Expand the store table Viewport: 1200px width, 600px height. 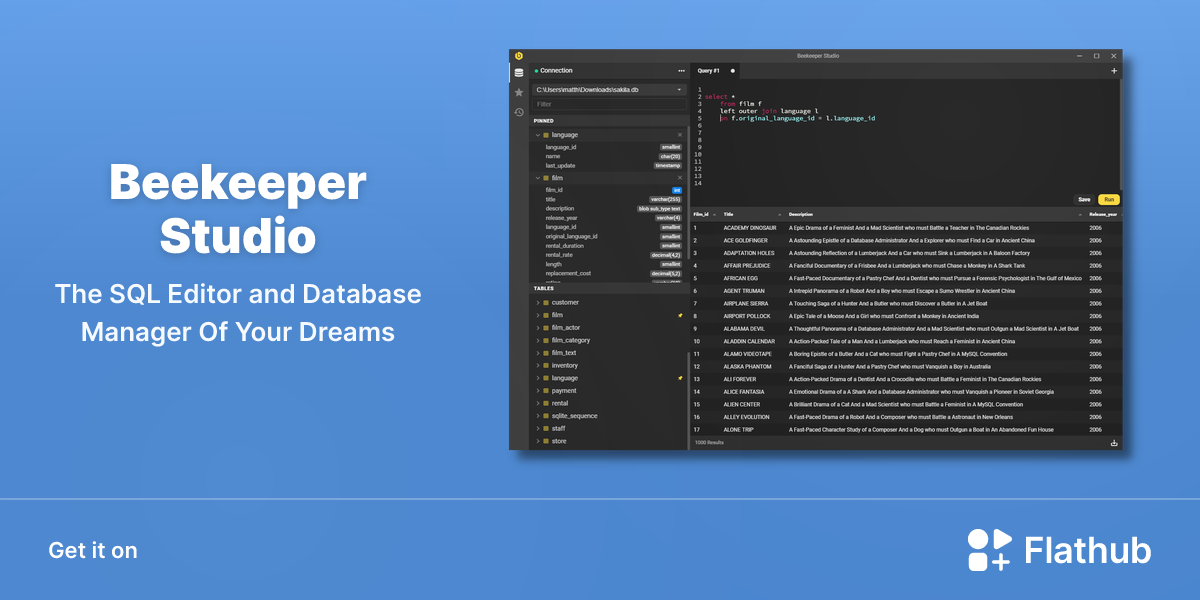(537, 441)
